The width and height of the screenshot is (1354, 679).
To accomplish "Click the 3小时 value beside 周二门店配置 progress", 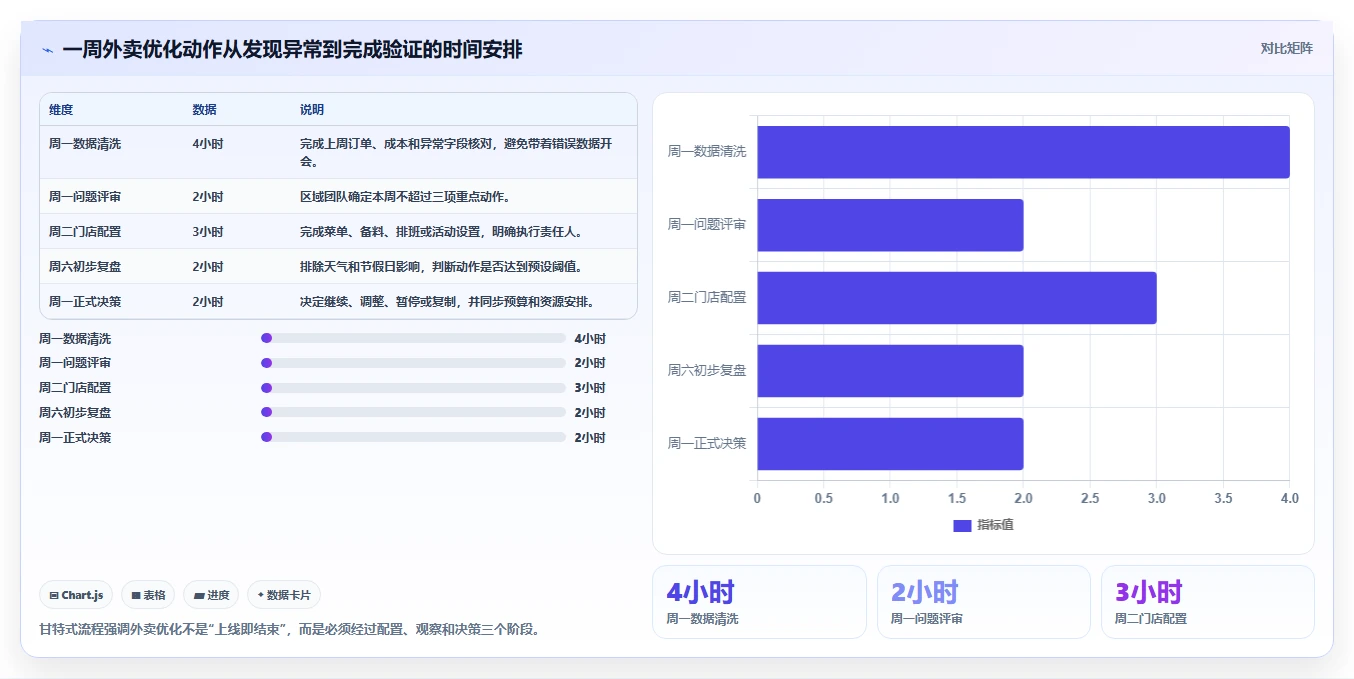I will click(x=590, y=388).
